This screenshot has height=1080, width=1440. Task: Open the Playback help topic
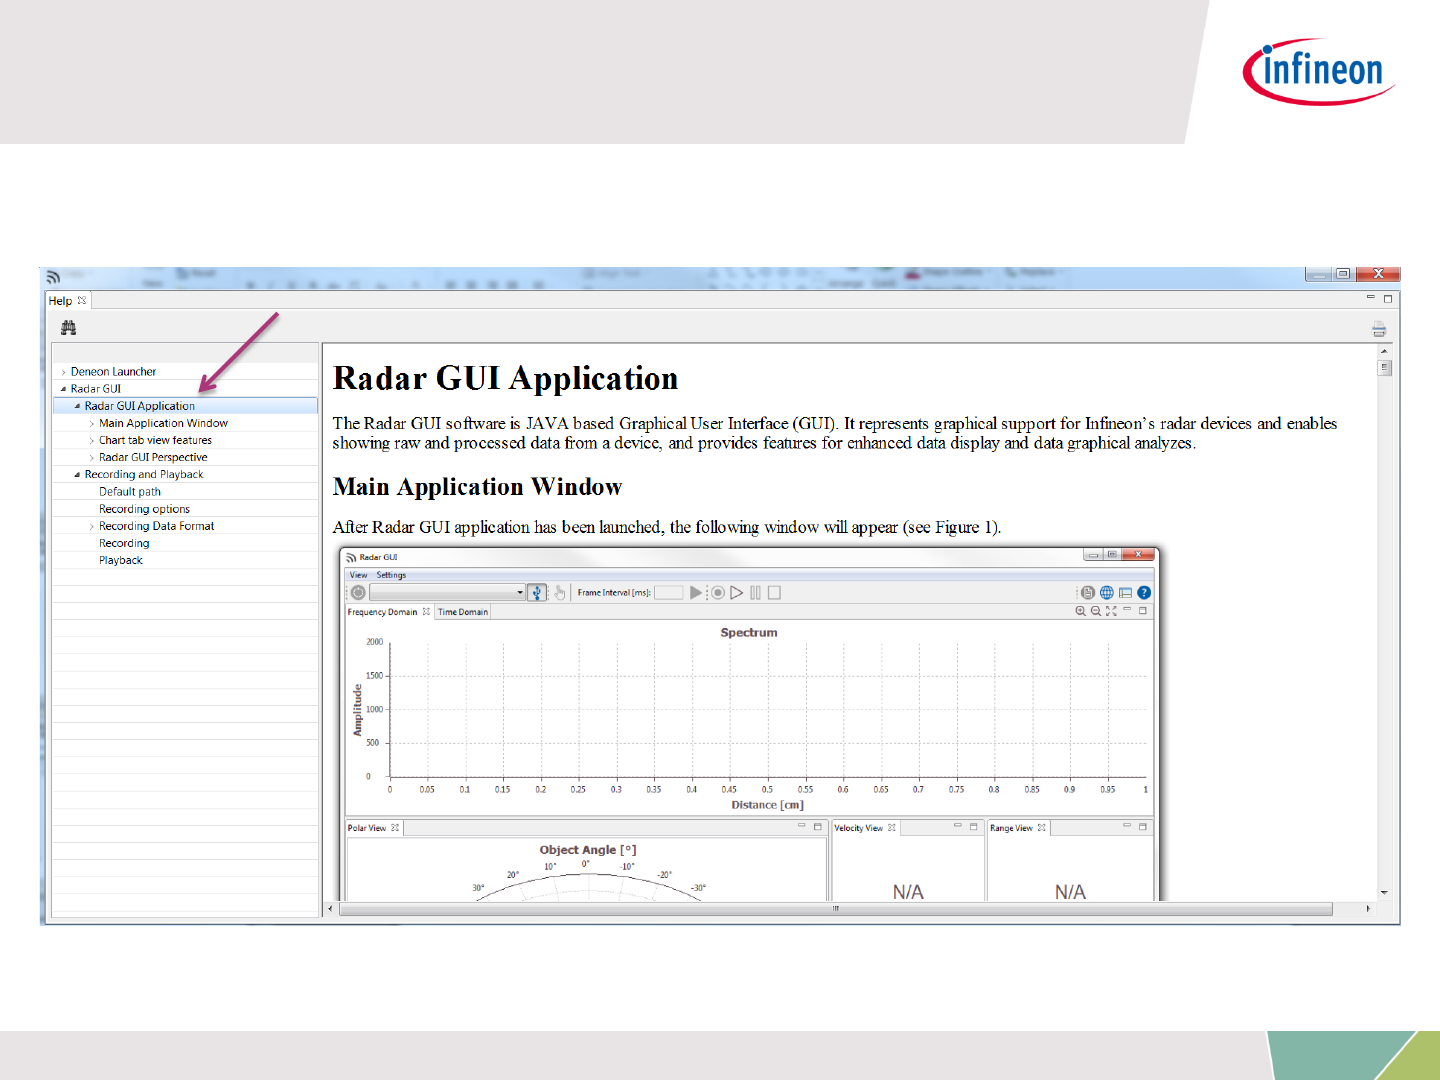coord(121,560)
